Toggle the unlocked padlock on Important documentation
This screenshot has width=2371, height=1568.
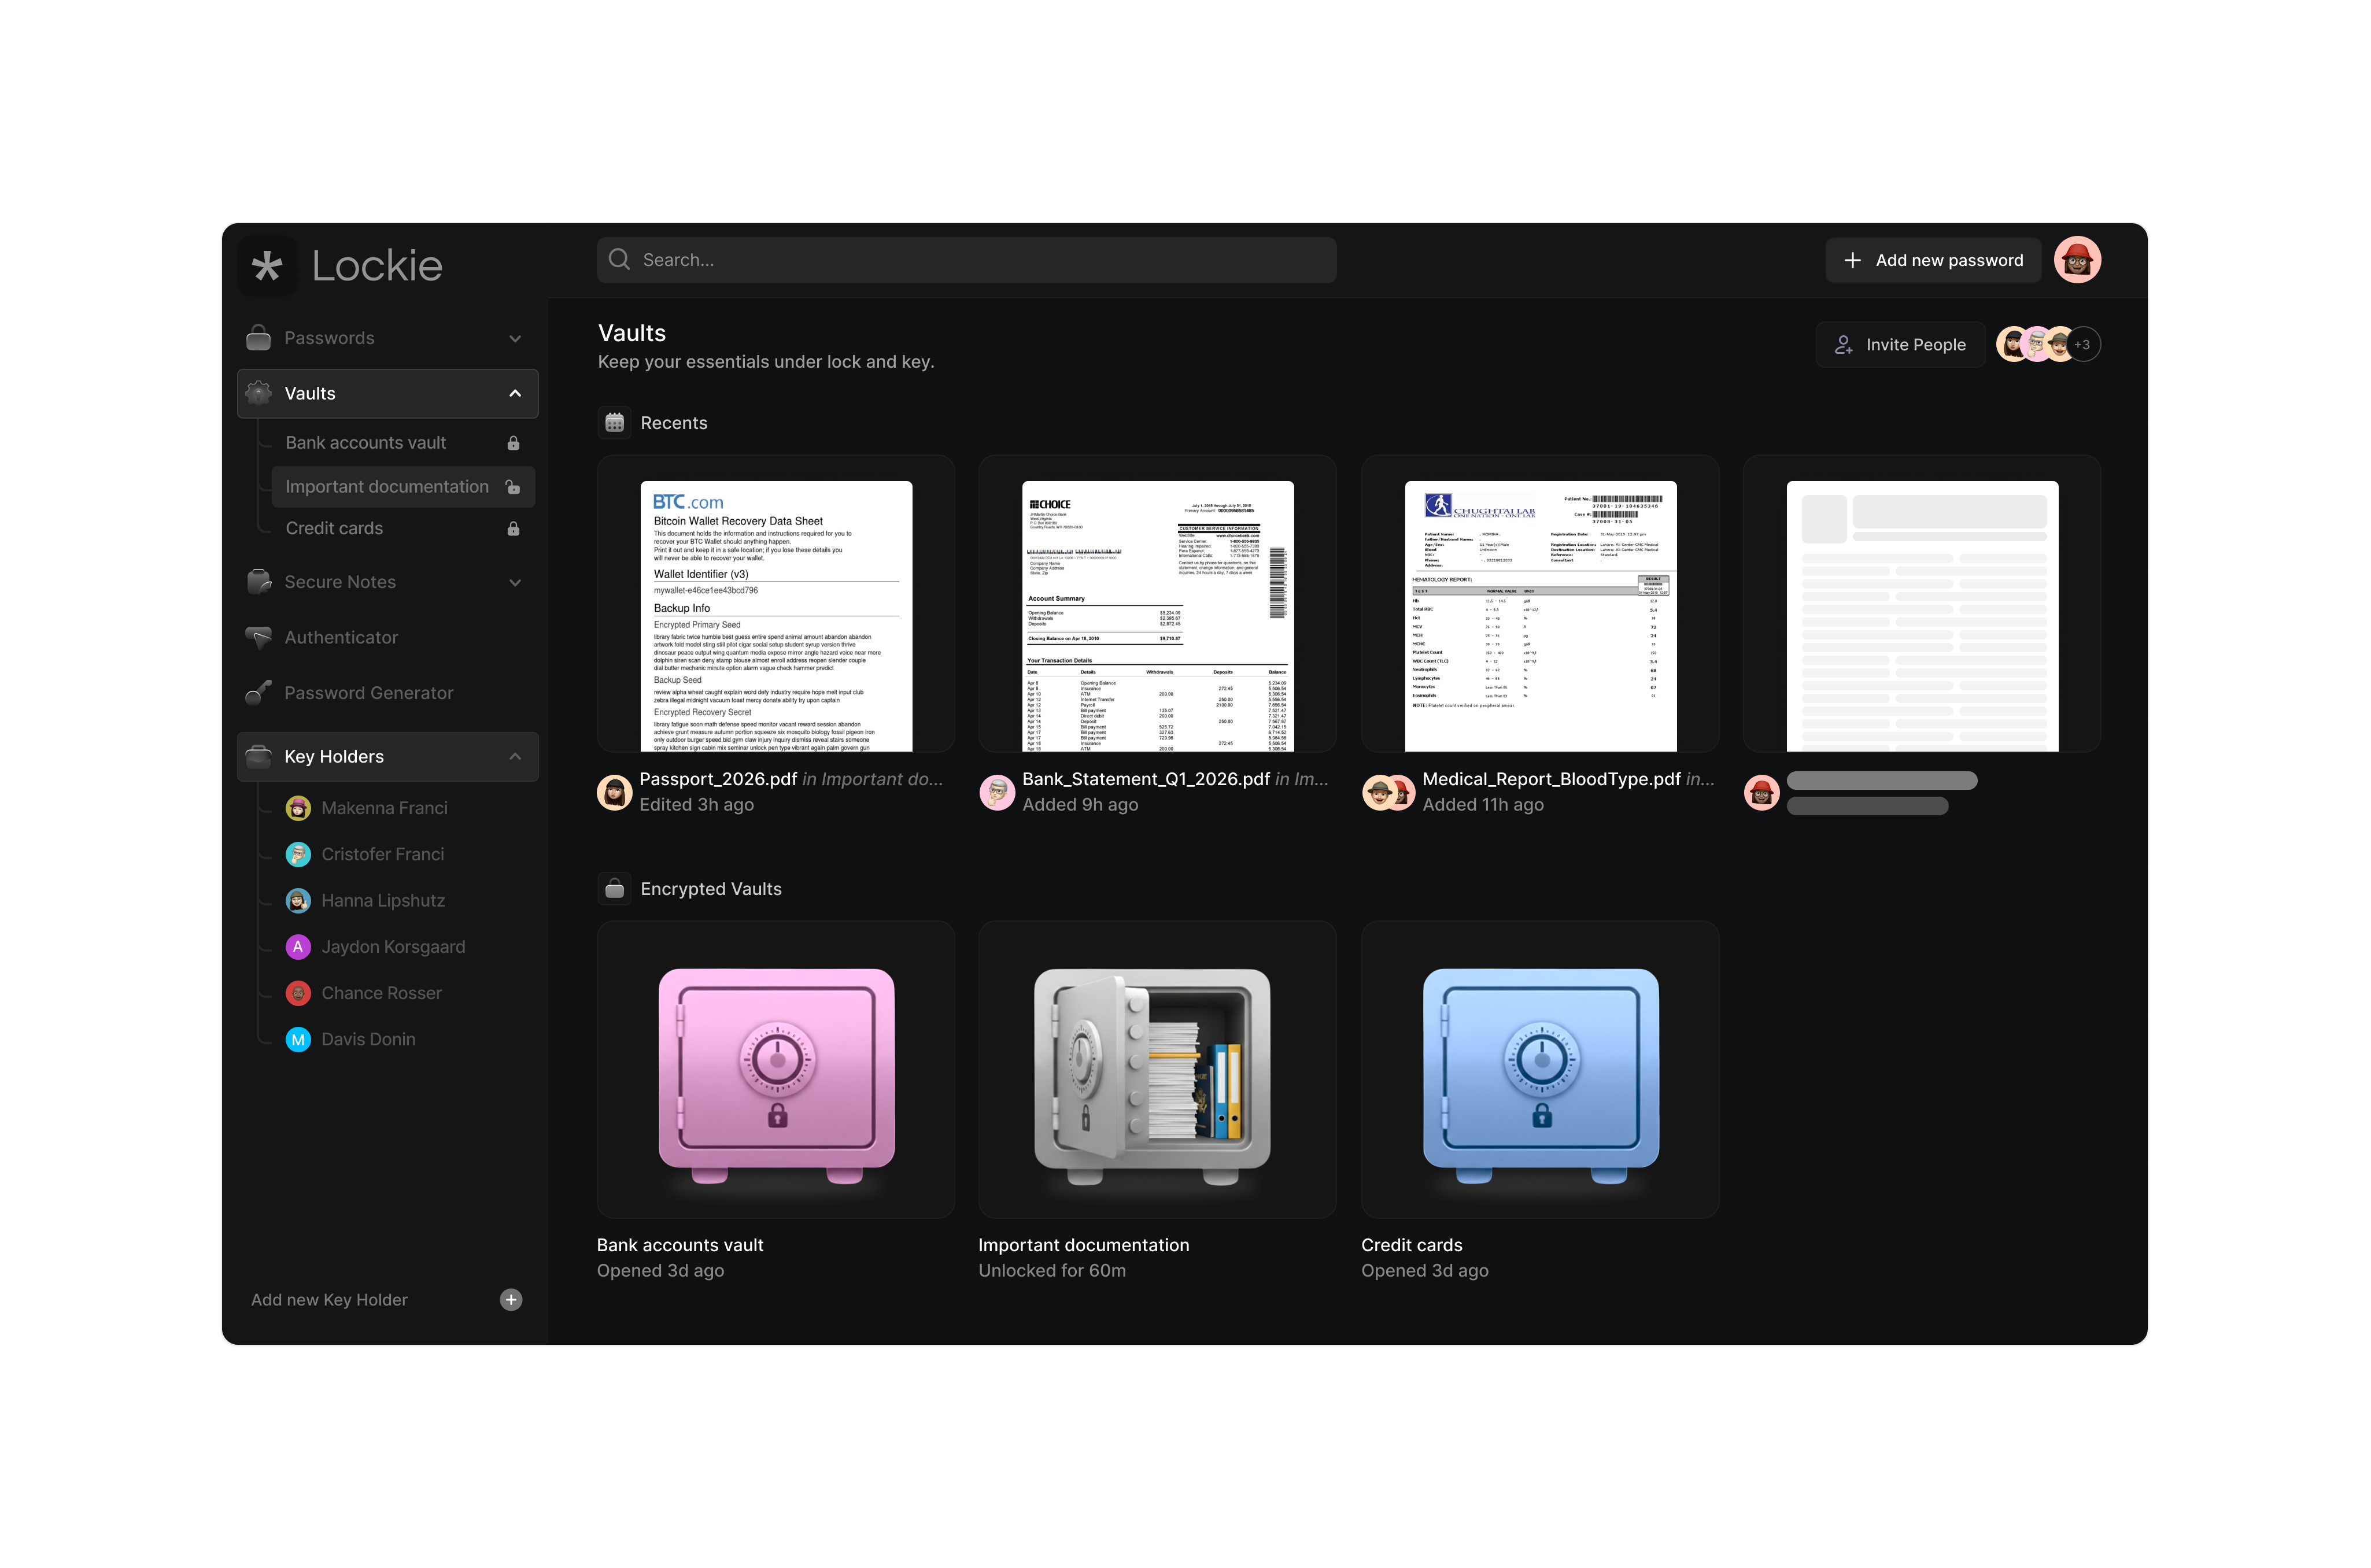click(x=513, y=487)
